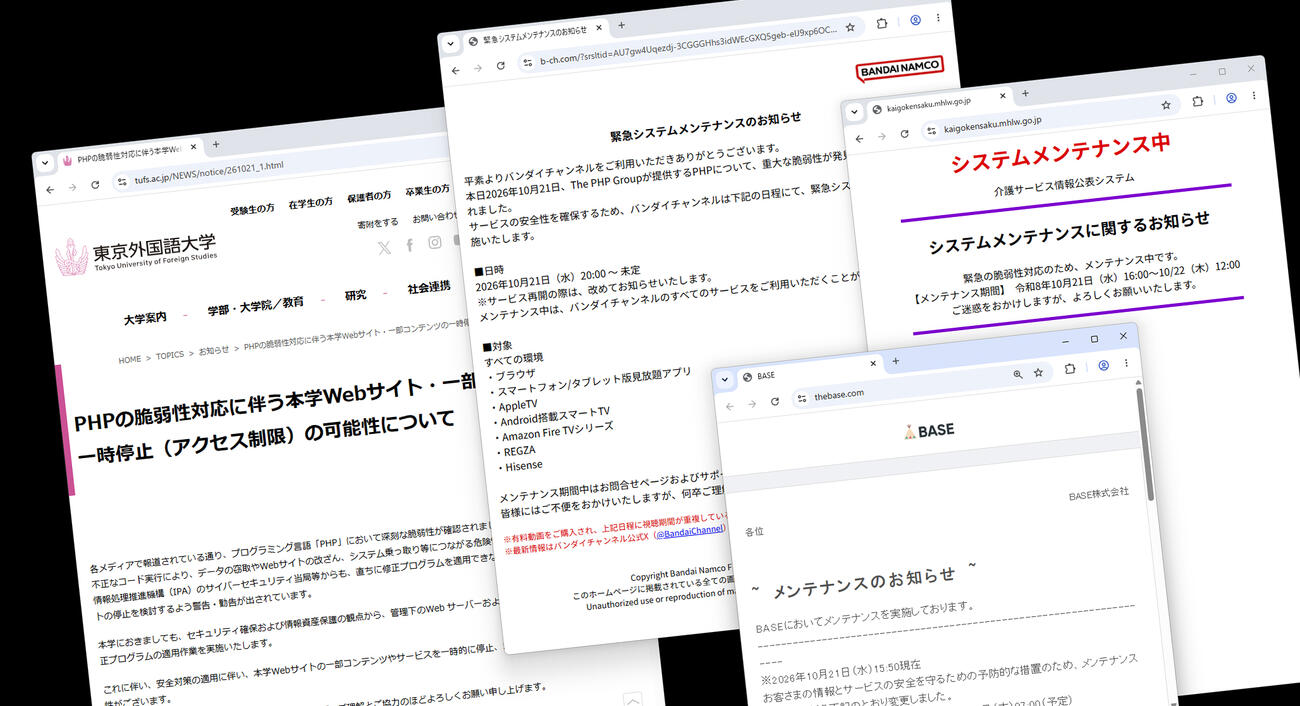Reload the kaigokensaku.mhlw.go.jp page
Screen dimensions: 1300x706
pos(904,134)
